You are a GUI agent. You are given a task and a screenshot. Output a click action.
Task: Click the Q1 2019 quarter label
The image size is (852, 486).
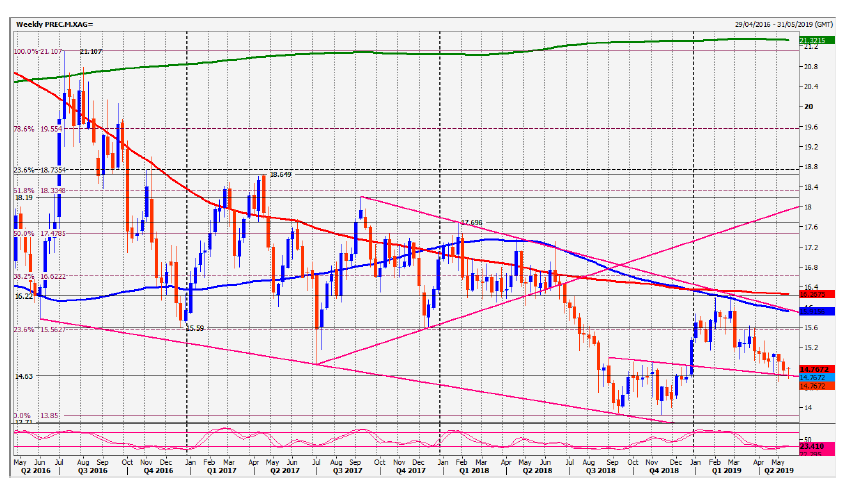click(x=726, y=470)
